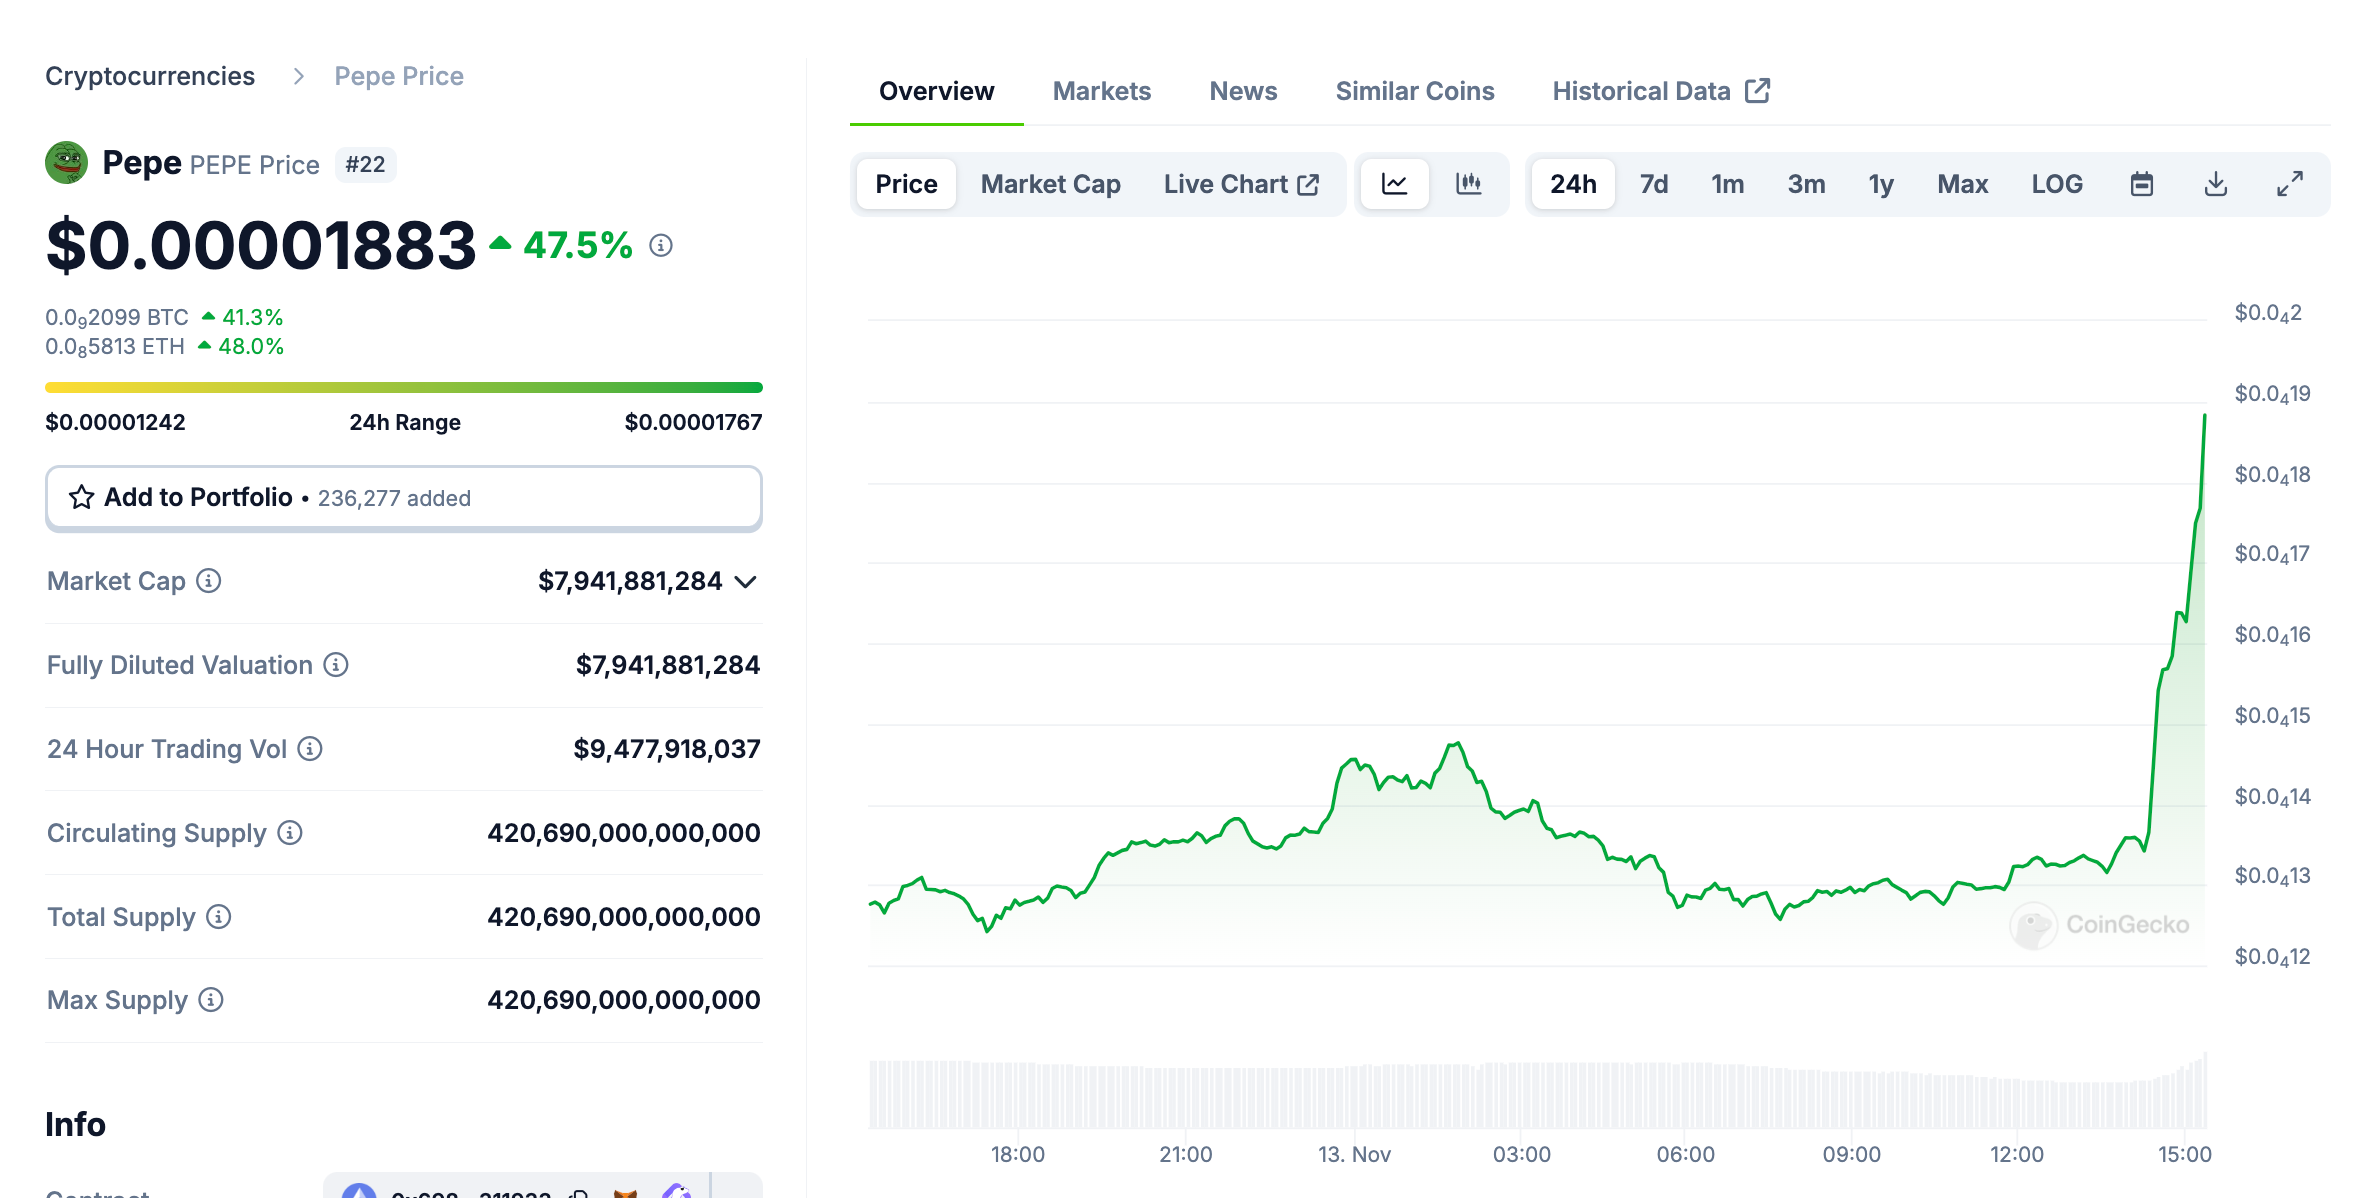Click the Circulating Supply info icon

pos(290,833)
